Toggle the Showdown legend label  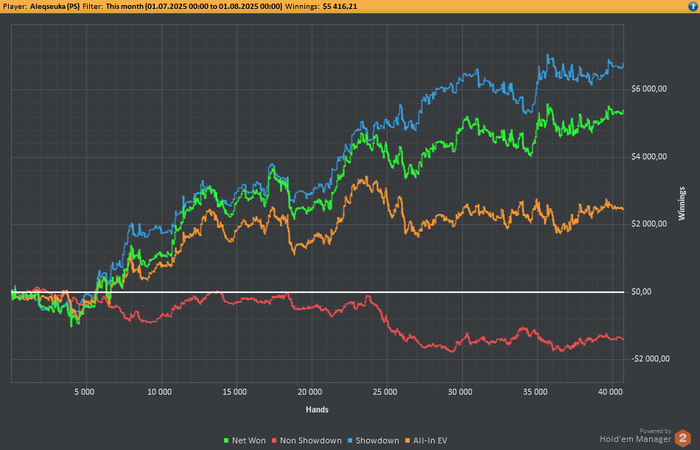[x=377, y=441]
